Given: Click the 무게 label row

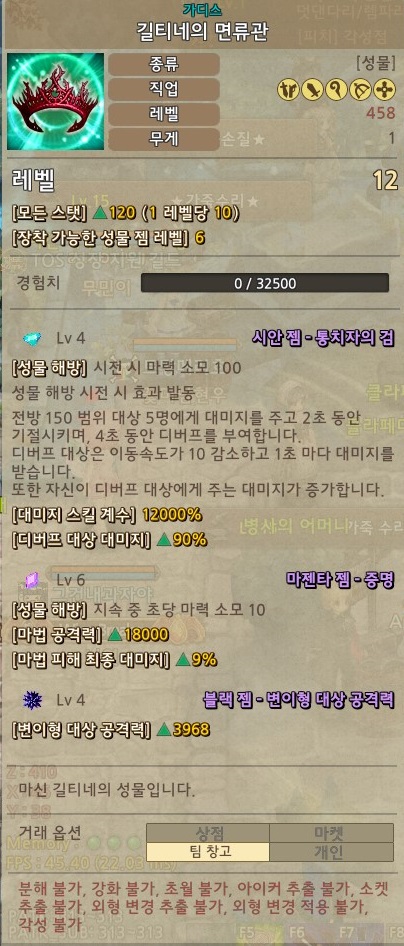Looking at the screenshot, I should point(163,139).
